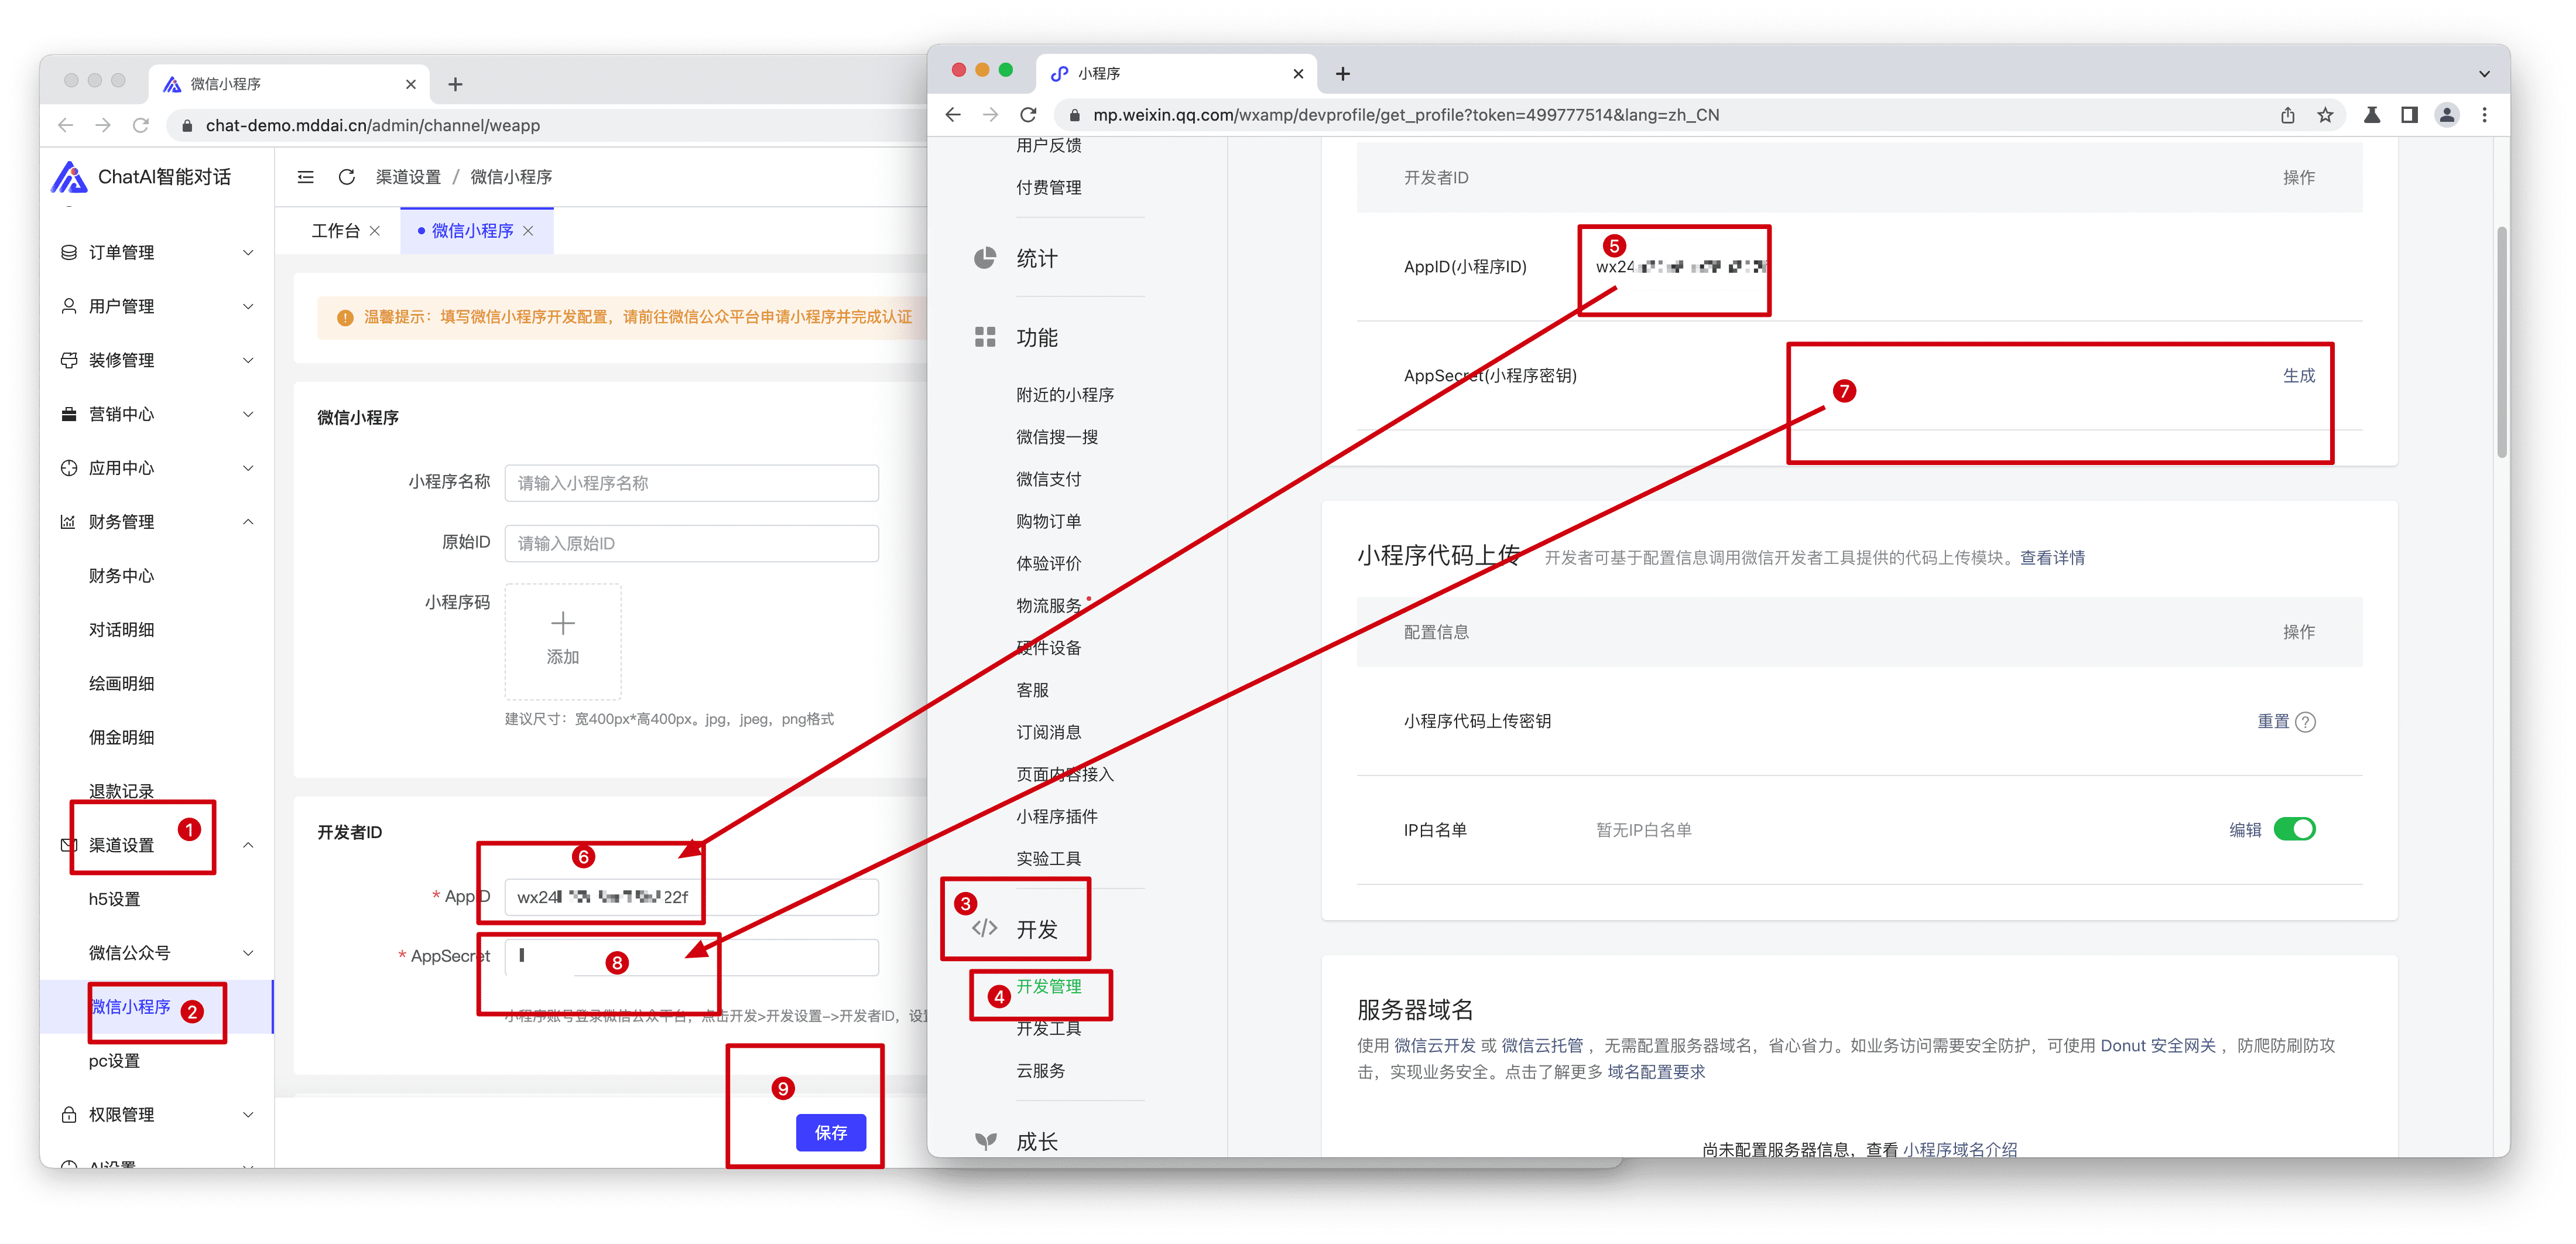Open a new tab in the weixin window

click(1342, 74)
